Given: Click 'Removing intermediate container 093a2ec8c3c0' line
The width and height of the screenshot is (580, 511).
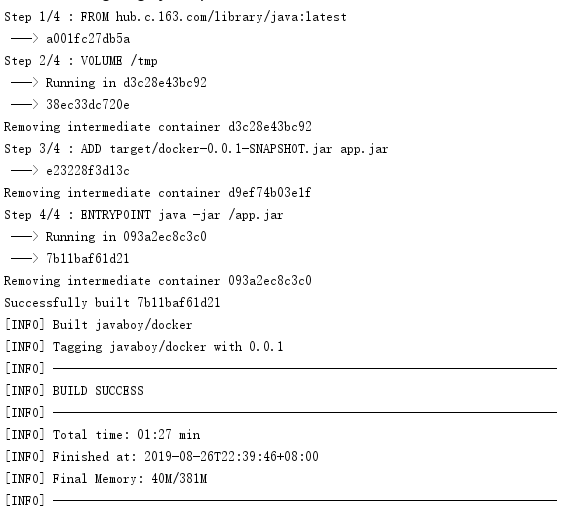Looking at the screenshot, I should click(x=158, y=281).
